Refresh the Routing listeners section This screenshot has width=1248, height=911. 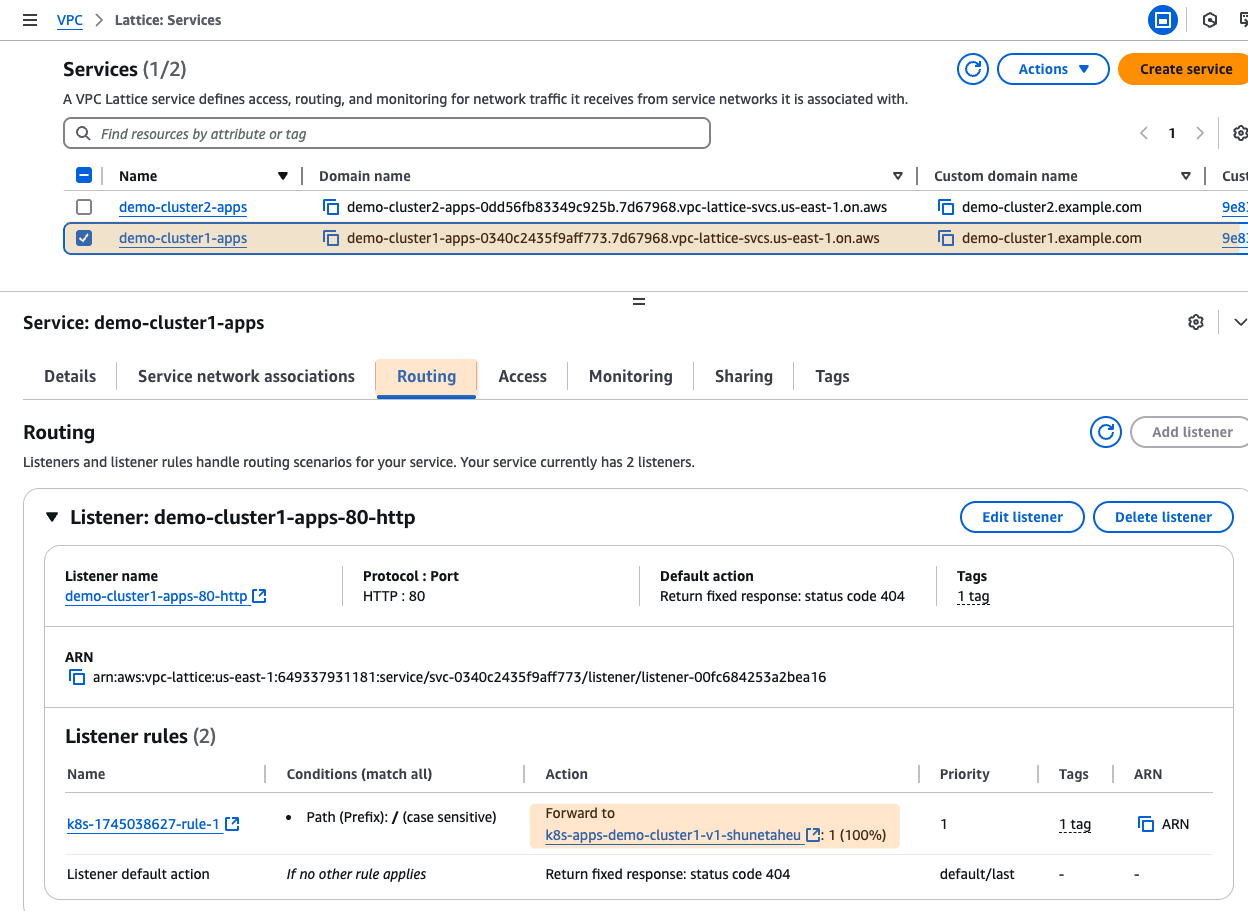[1105, 432]
